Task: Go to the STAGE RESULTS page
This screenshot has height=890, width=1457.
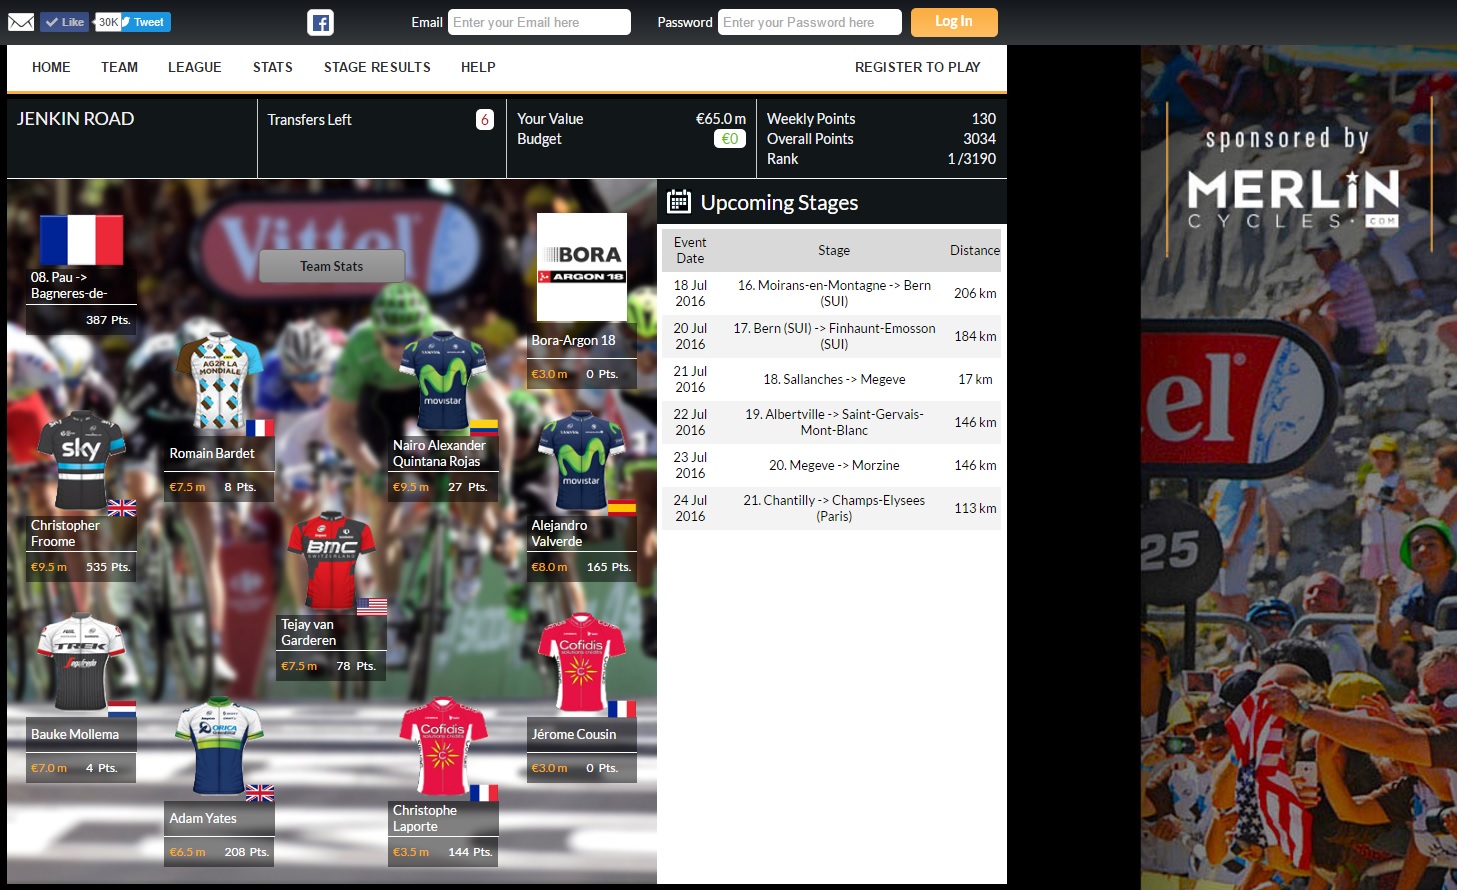Action: [377, 67]
